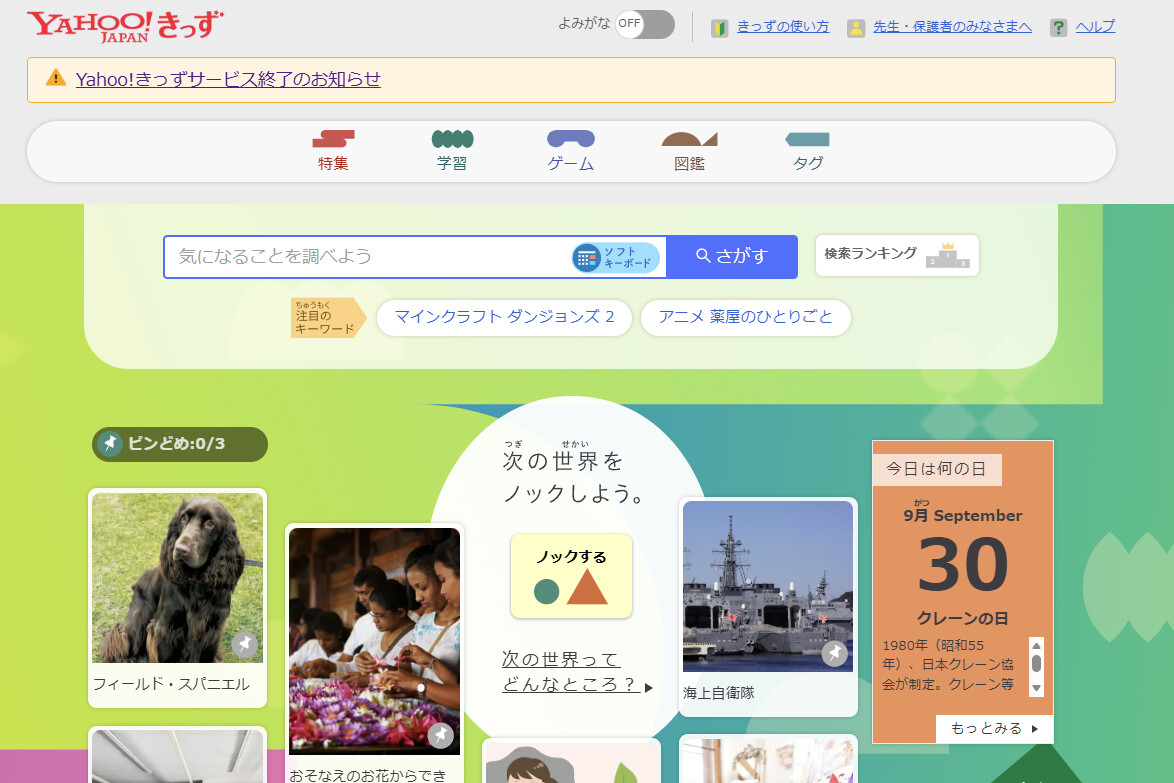The width and height of the screenshot is (1174, 783).
Task: Click the warning triangle icon in notice banner
Action: click(56, 77)
